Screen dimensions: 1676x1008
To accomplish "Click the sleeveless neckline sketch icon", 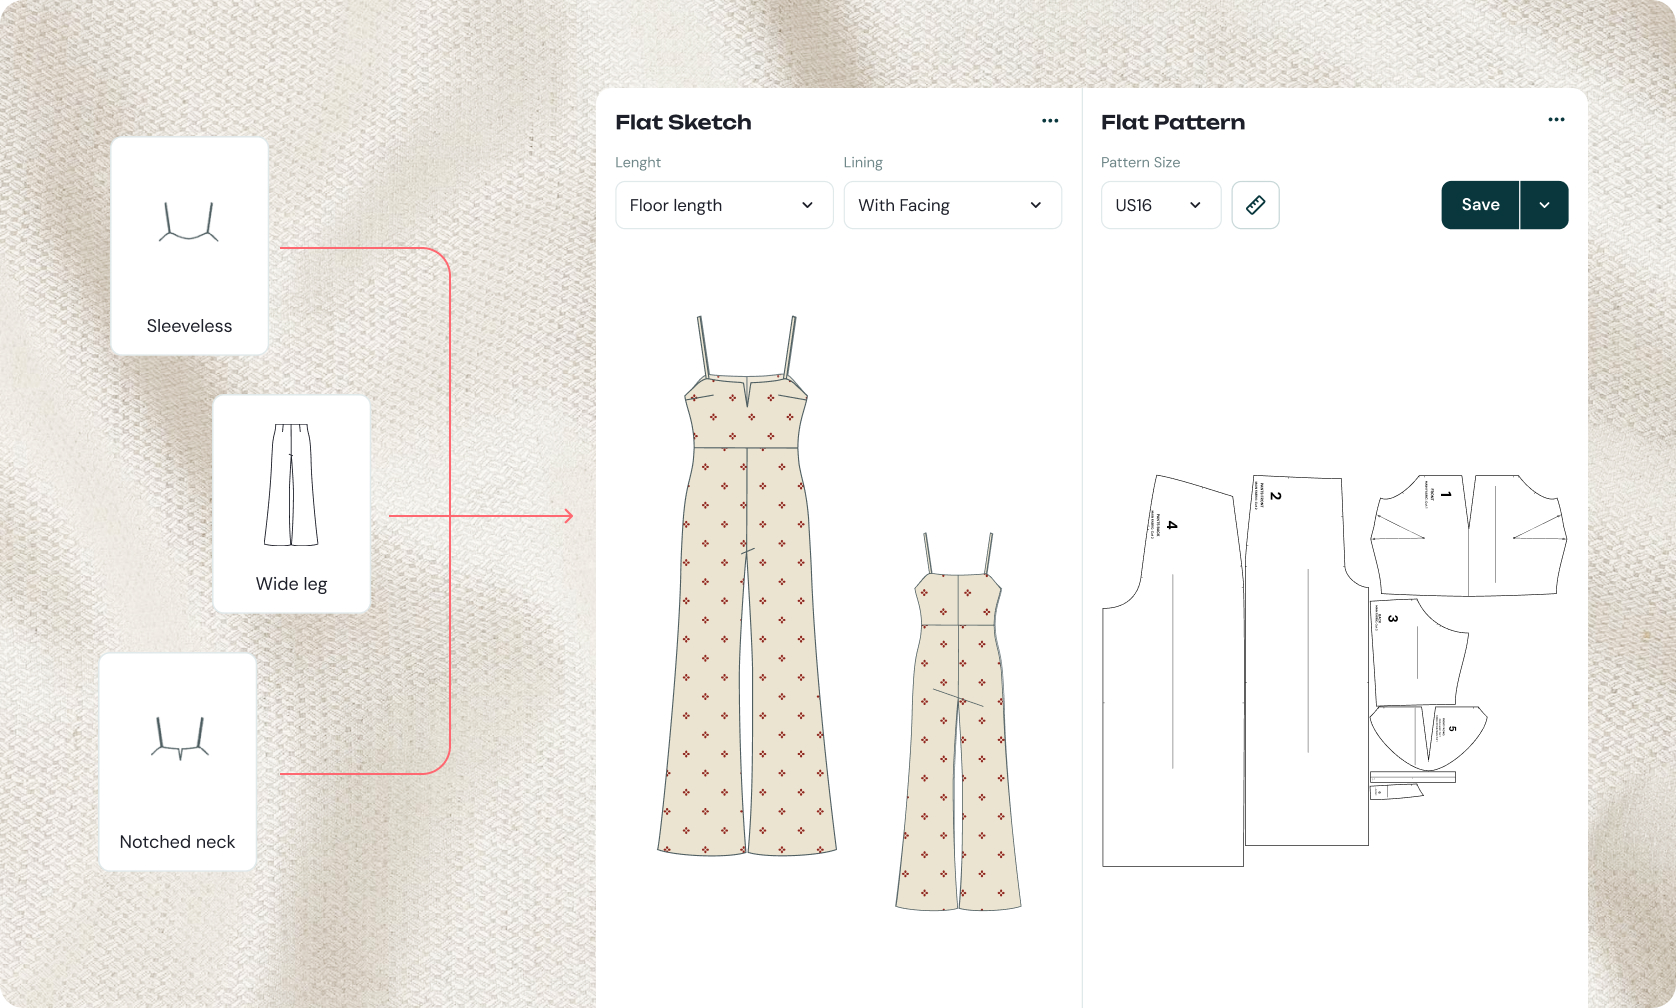I will (x=189, y=222).
